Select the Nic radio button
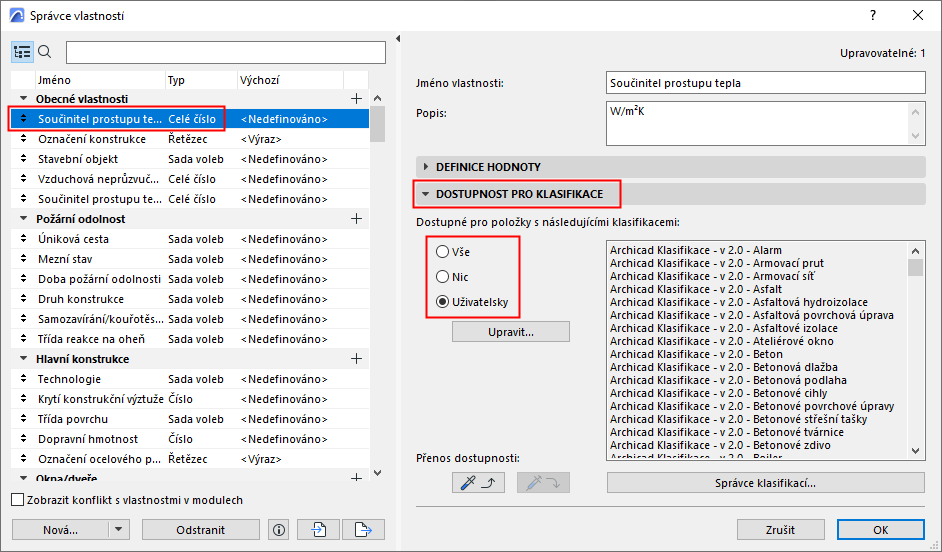This screenshot has height=552, width=942. (x=443, y=277)
